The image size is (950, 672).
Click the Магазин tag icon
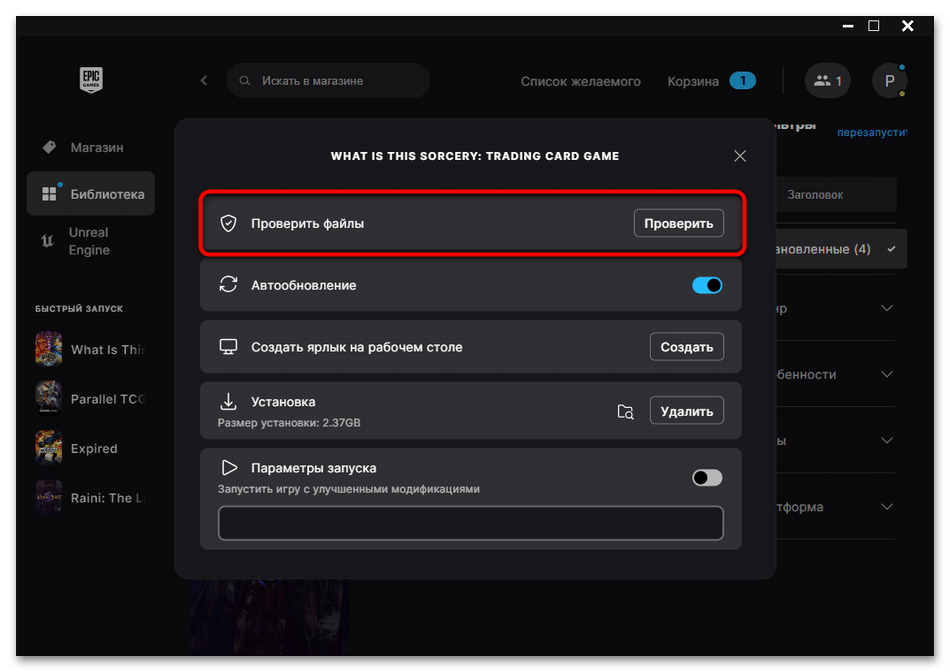[49, 147]
